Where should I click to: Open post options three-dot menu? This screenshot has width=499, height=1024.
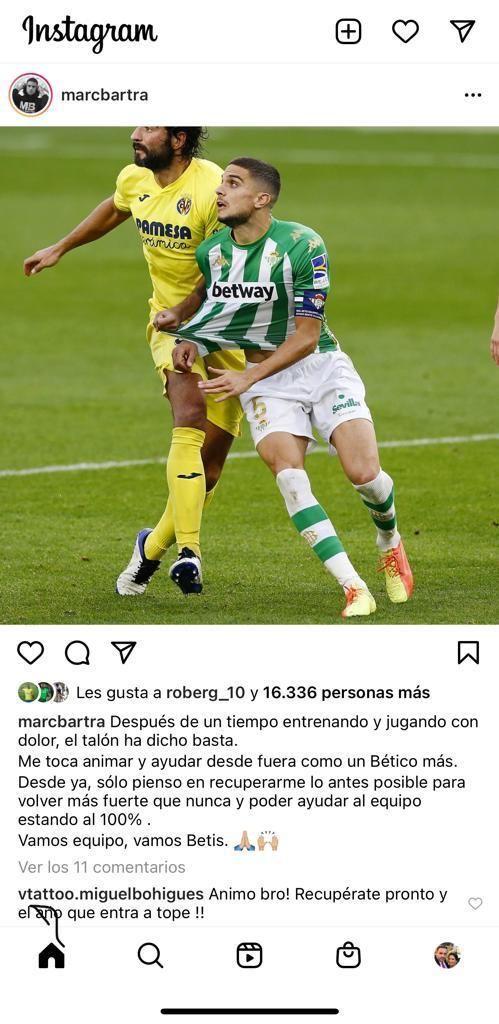tap(473, 95)
